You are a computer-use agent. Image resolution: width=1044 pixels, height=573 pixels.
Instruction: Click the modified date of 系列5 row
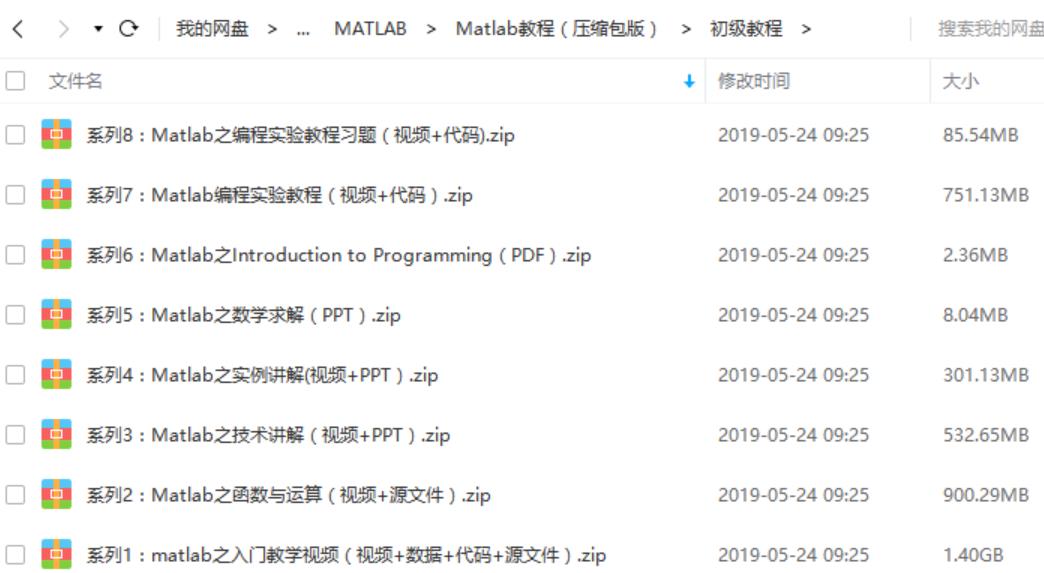pyautogui.click(x=793, y=315)
